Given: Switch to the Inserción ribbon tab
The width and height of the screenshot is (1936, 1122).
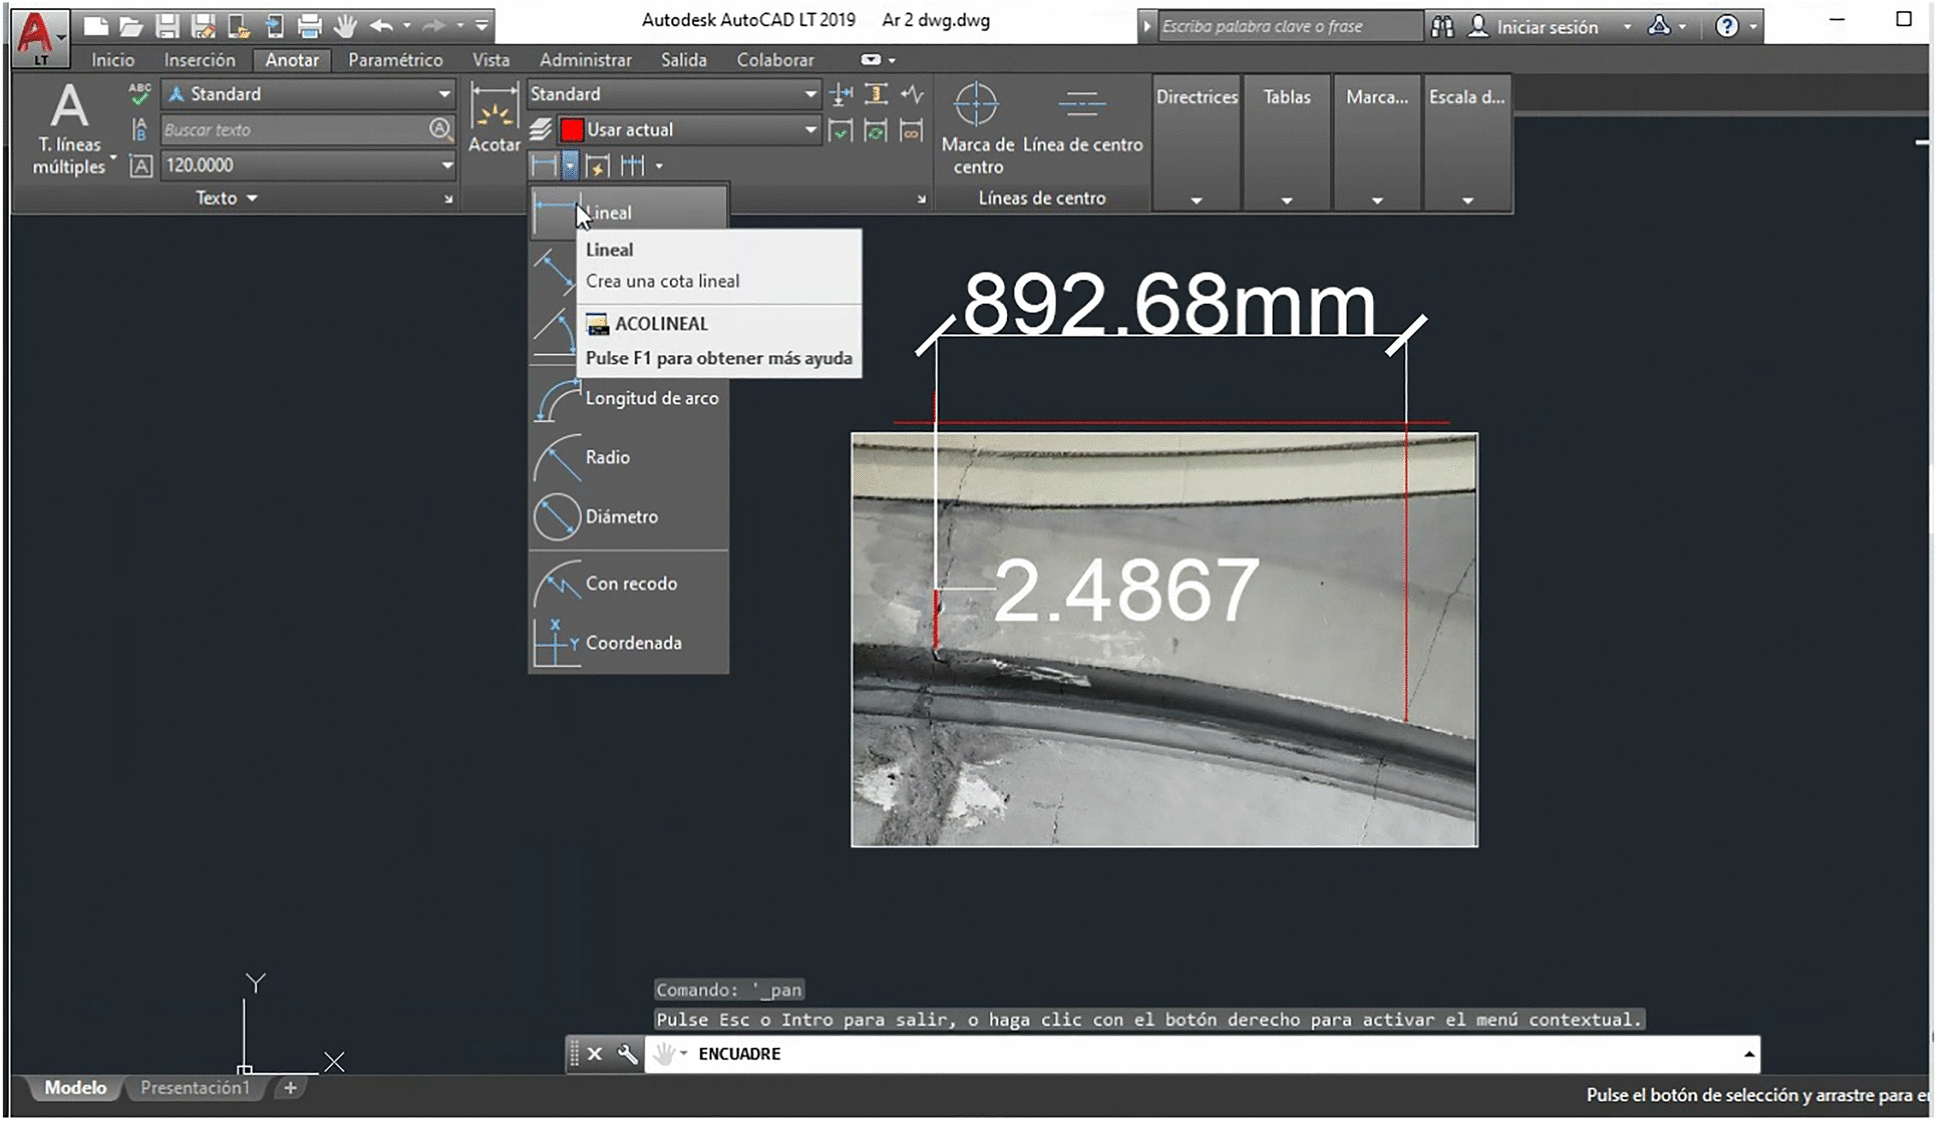Looking at the screenshot, I should point(200,60).
